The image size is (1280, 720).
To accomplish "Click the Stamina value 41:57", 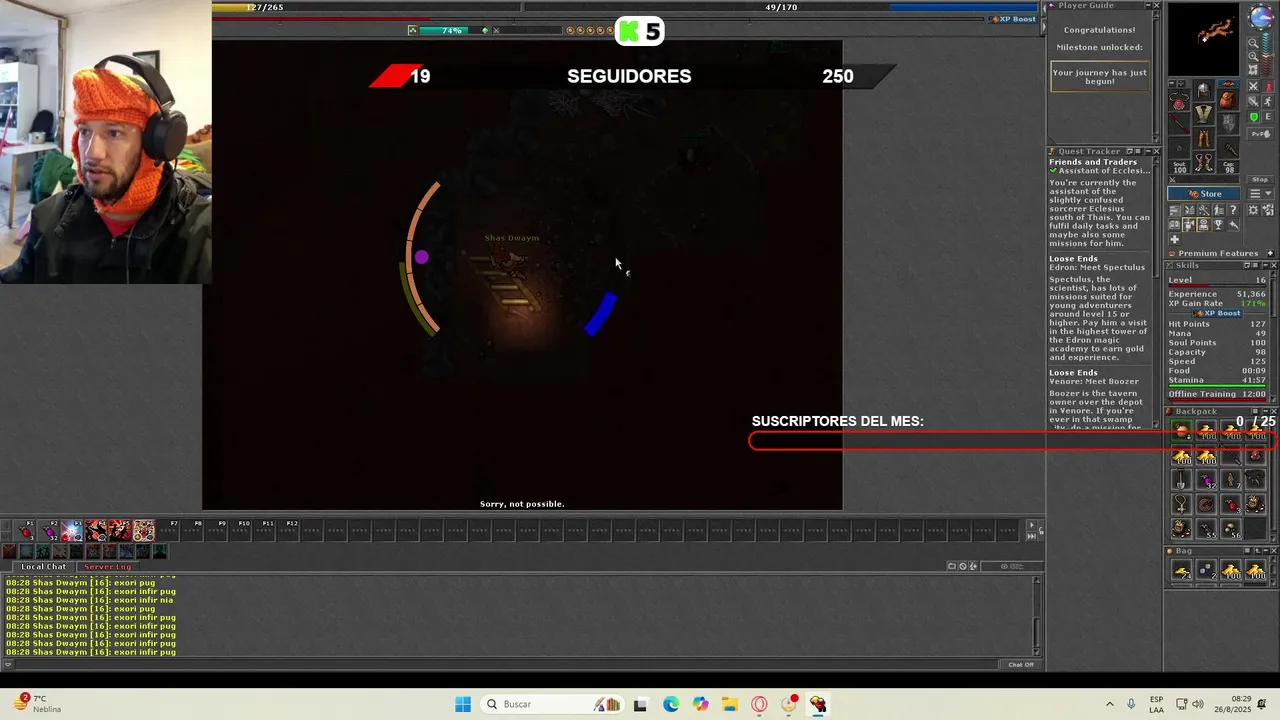I will pos(1254,380).
